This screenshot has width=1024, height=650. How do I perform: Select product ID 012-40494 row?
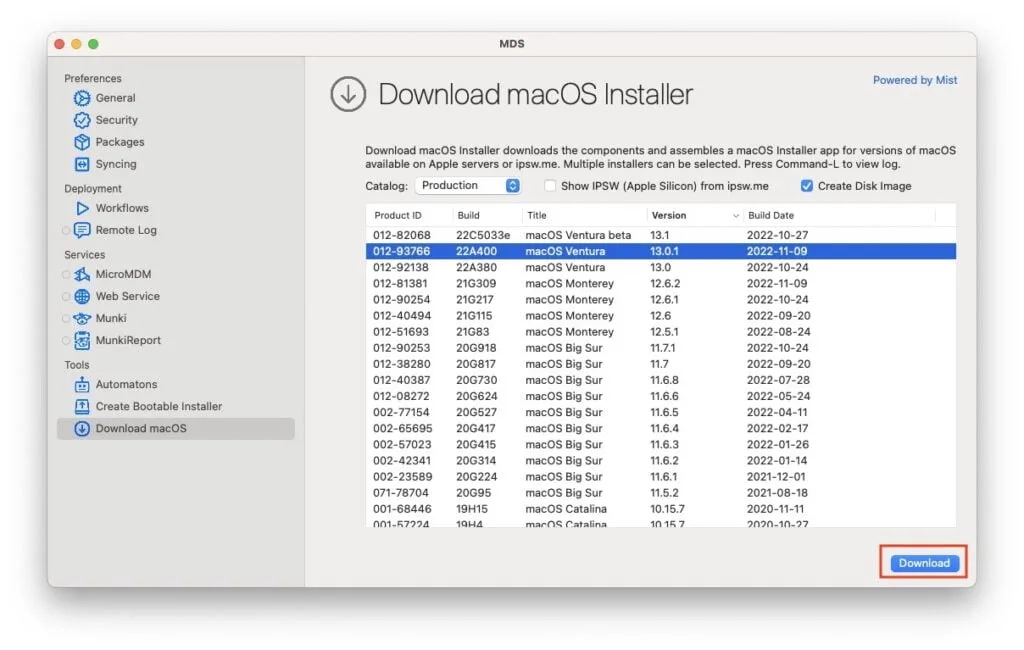660,316
